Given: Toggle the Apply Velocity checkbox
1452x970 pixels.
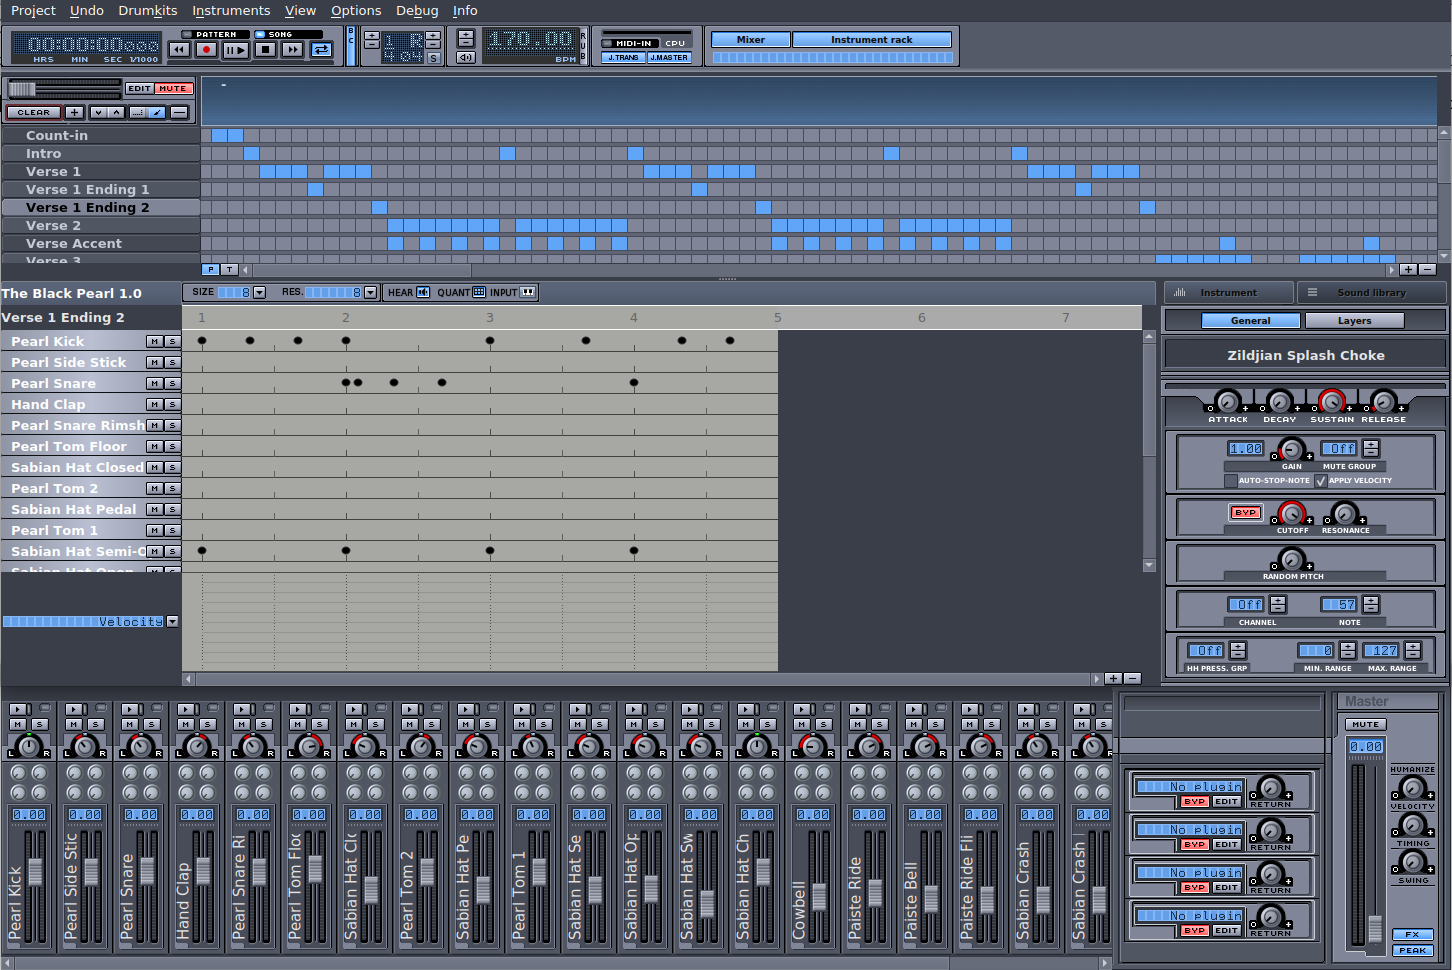Looking at the screenshot, I should coord(1321,481).
